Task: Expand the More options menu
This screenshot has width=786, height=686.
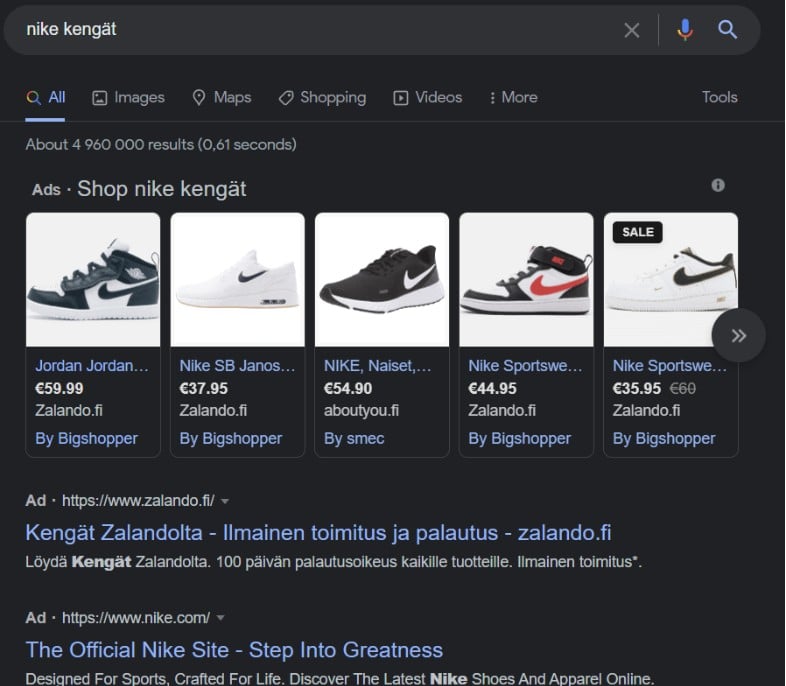Action: click(513, 97)
